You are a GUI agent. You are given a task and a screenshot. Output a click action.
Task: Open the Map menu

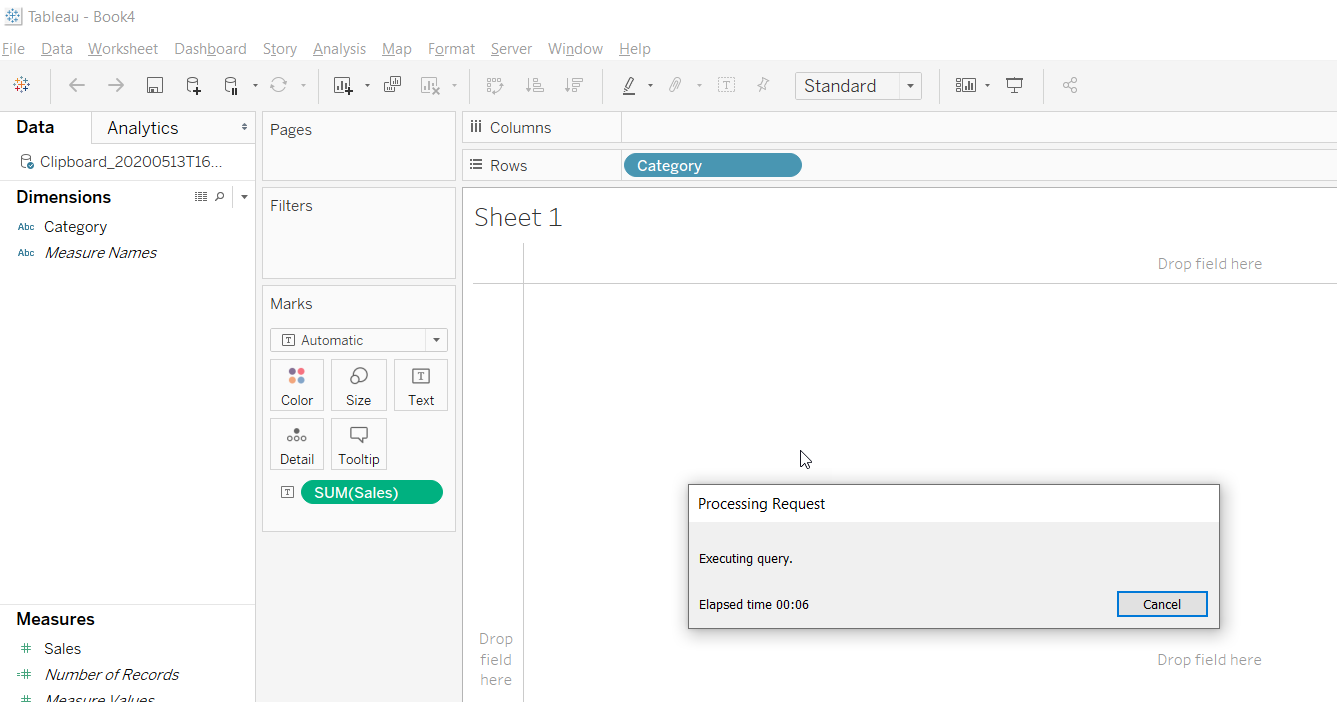[x=397, y=49]
